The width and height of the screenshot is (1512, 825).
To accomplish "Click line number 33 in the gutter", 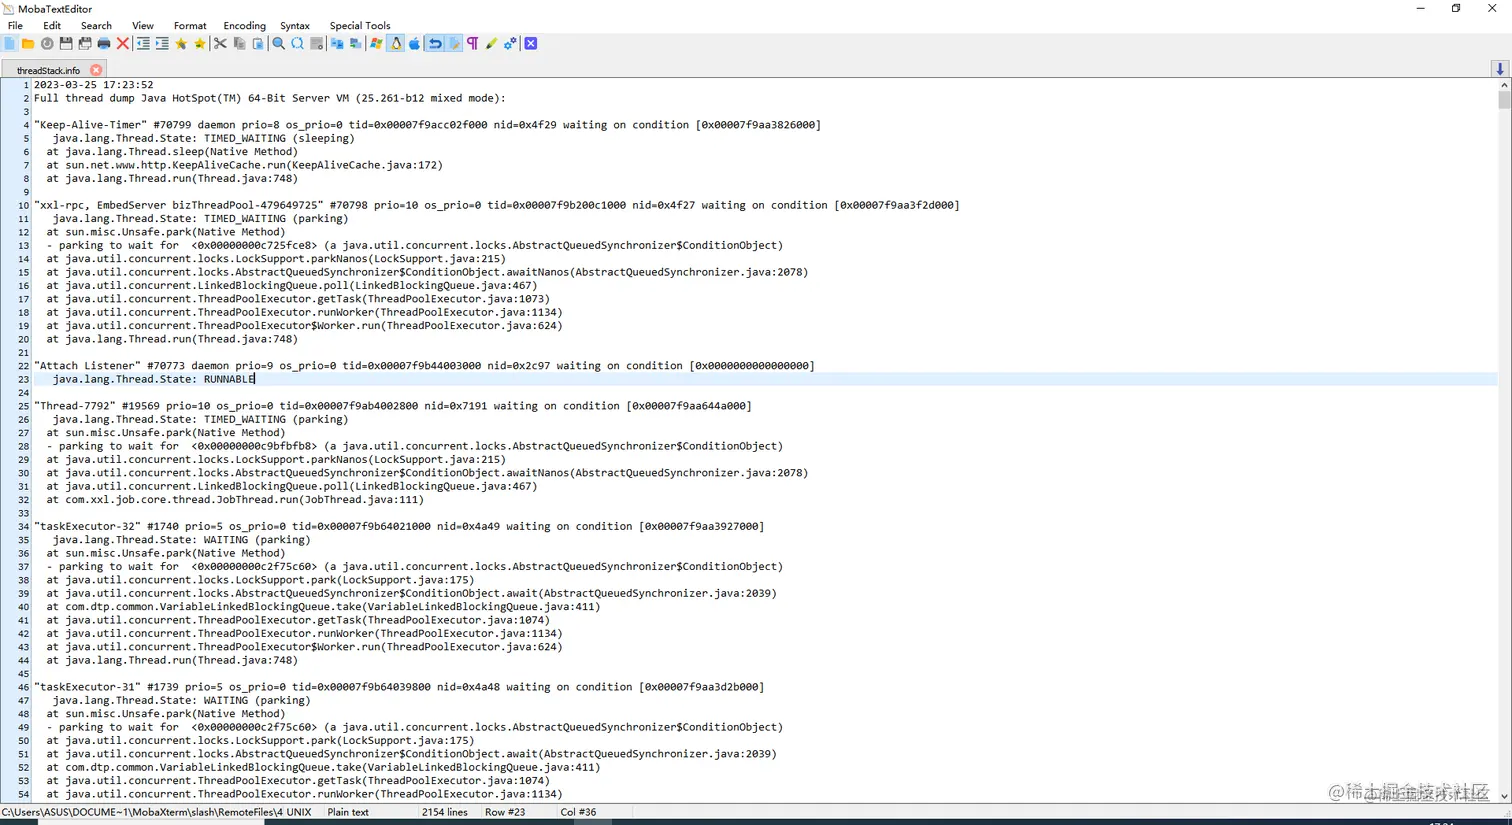I will (22, 513).
